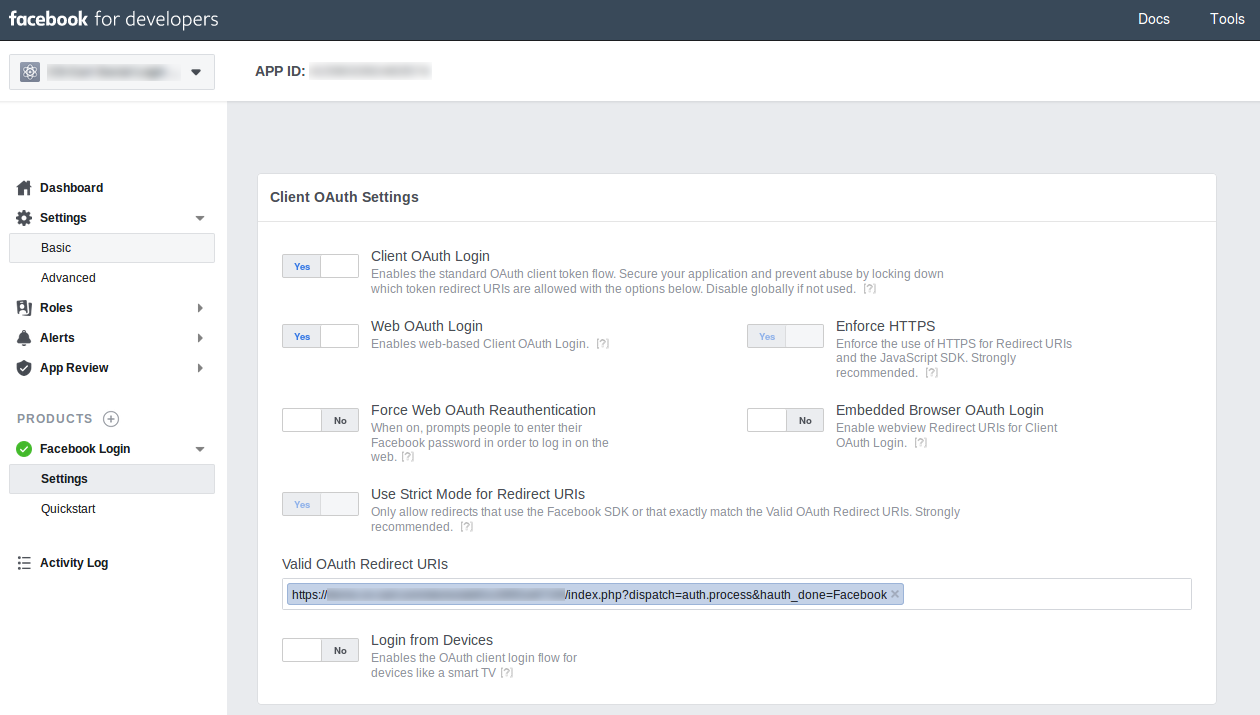
Task: Click the Settings gear icon in sidebar
Action: tap(24, 218)
